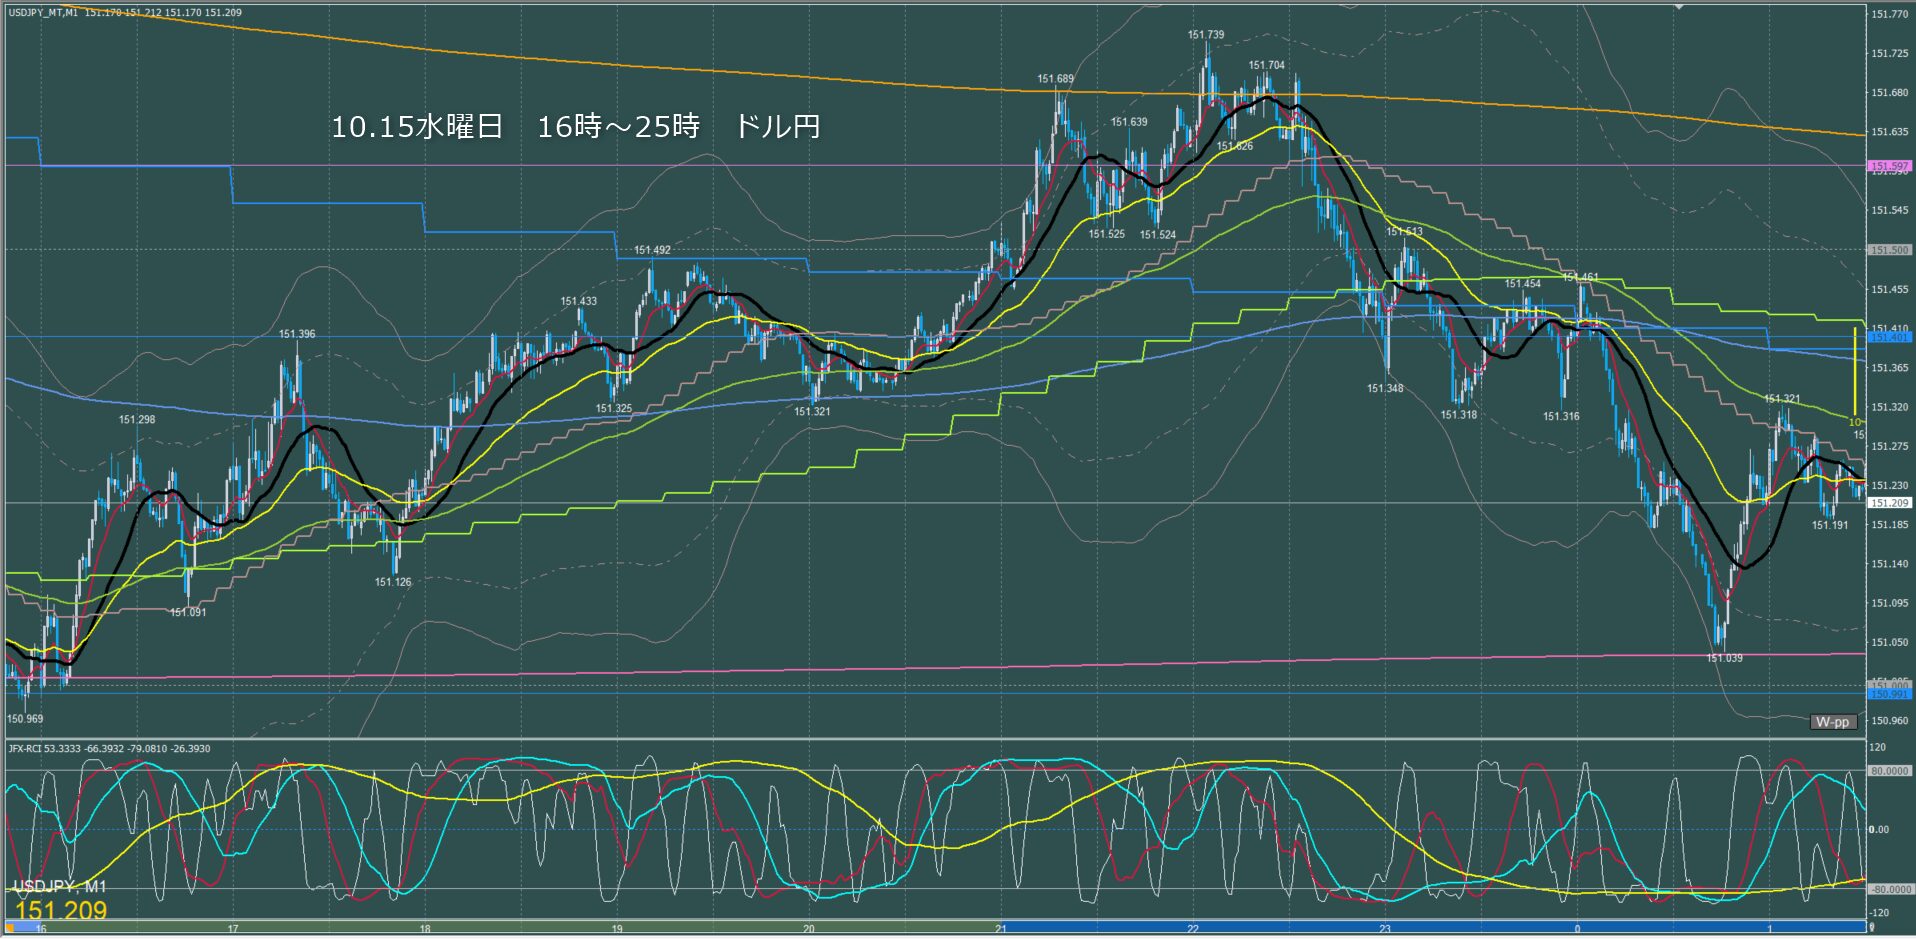The height and width of the screenshot is (939, 1916).
Task: Click the large yellow 151.209 price display
Action: 61,911
